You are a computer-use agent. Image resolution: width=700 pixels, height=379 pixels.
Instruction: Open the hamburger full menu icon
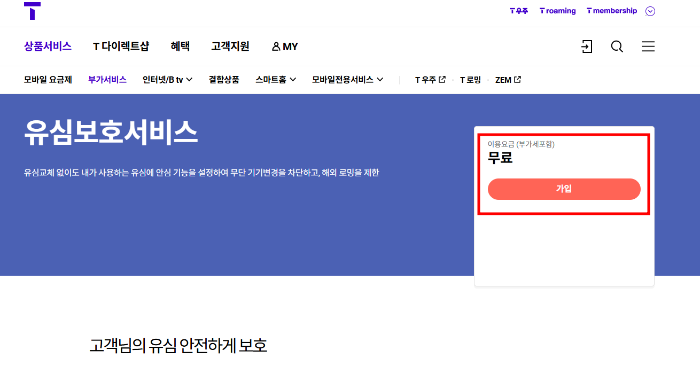point(648,46)
